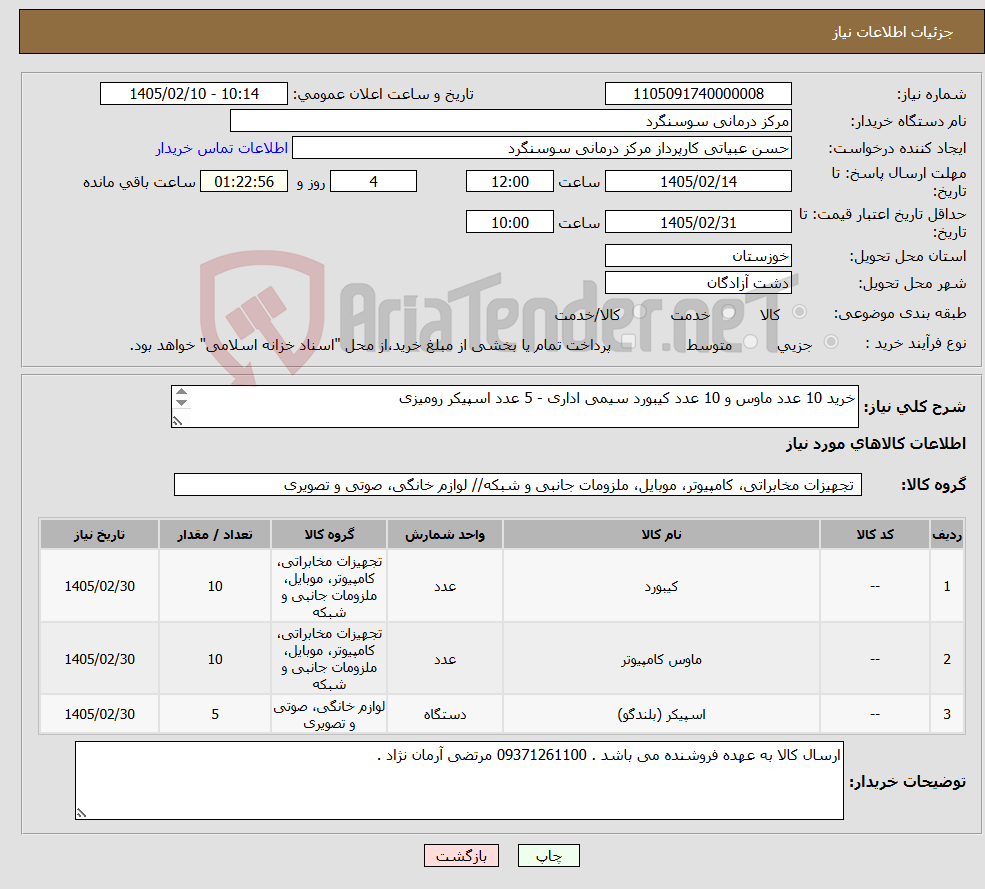Click the گروه کالا column header

329,534
